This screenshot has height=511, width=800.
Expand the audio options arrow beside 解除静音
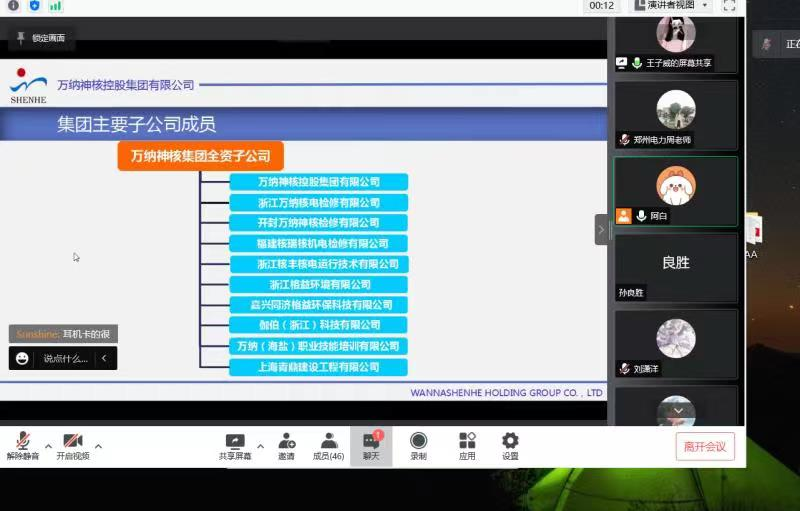point(48,446)
